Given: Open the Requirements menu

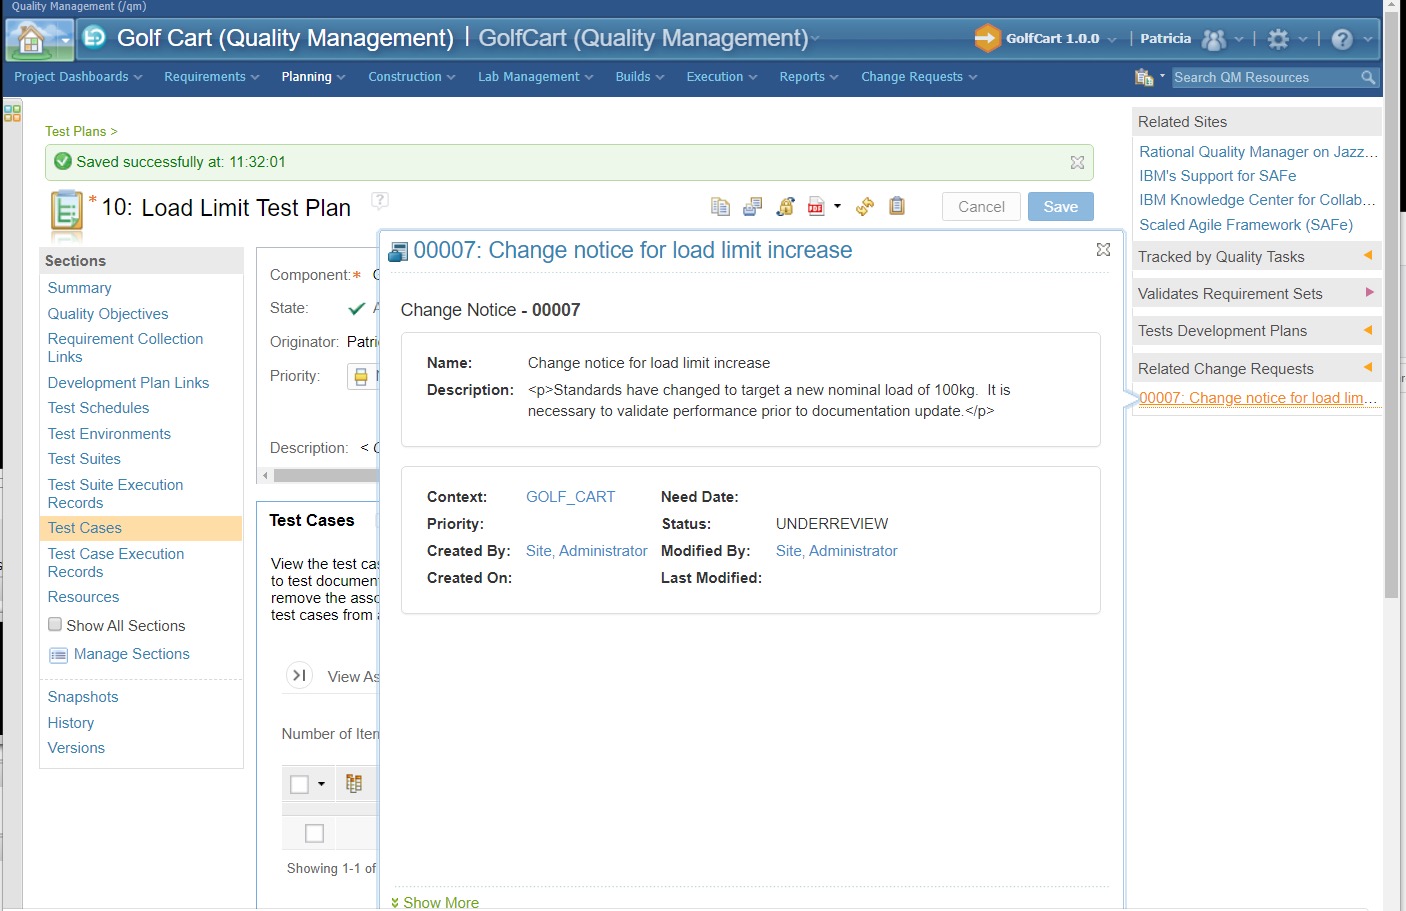Looking at the screenshot, I should click(x=212, y=77).
